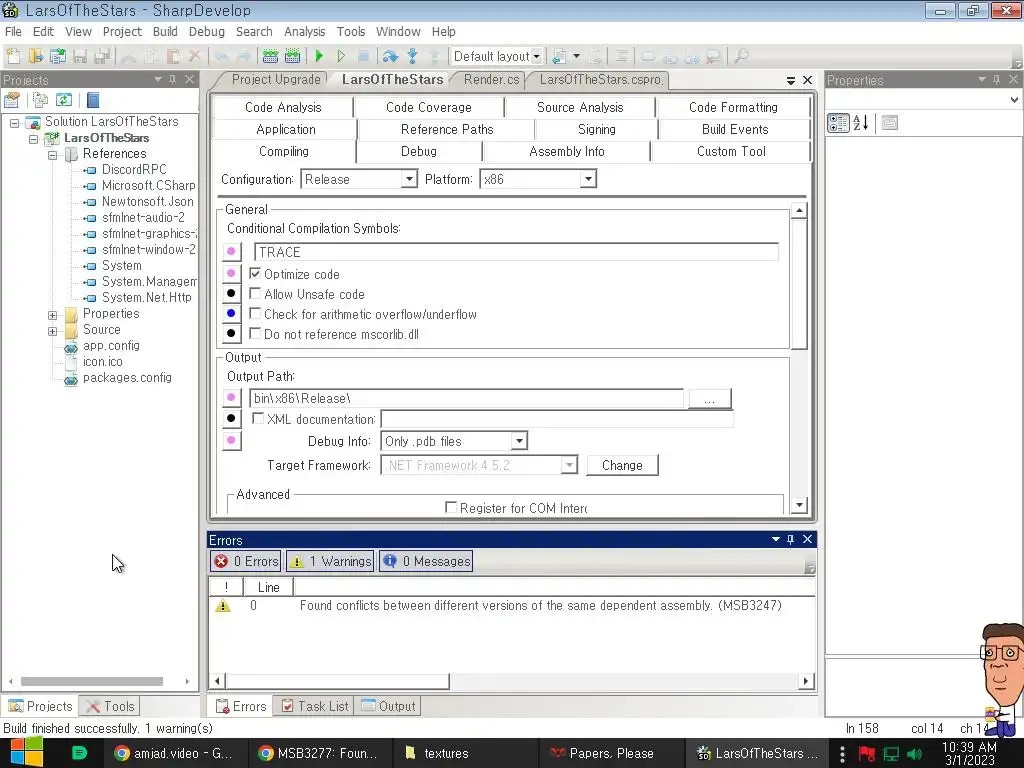Click the Step Into toolbar icon
The width and height of the screenshot is (1024, 768).
pyautogui.click(x=412, y=56)
